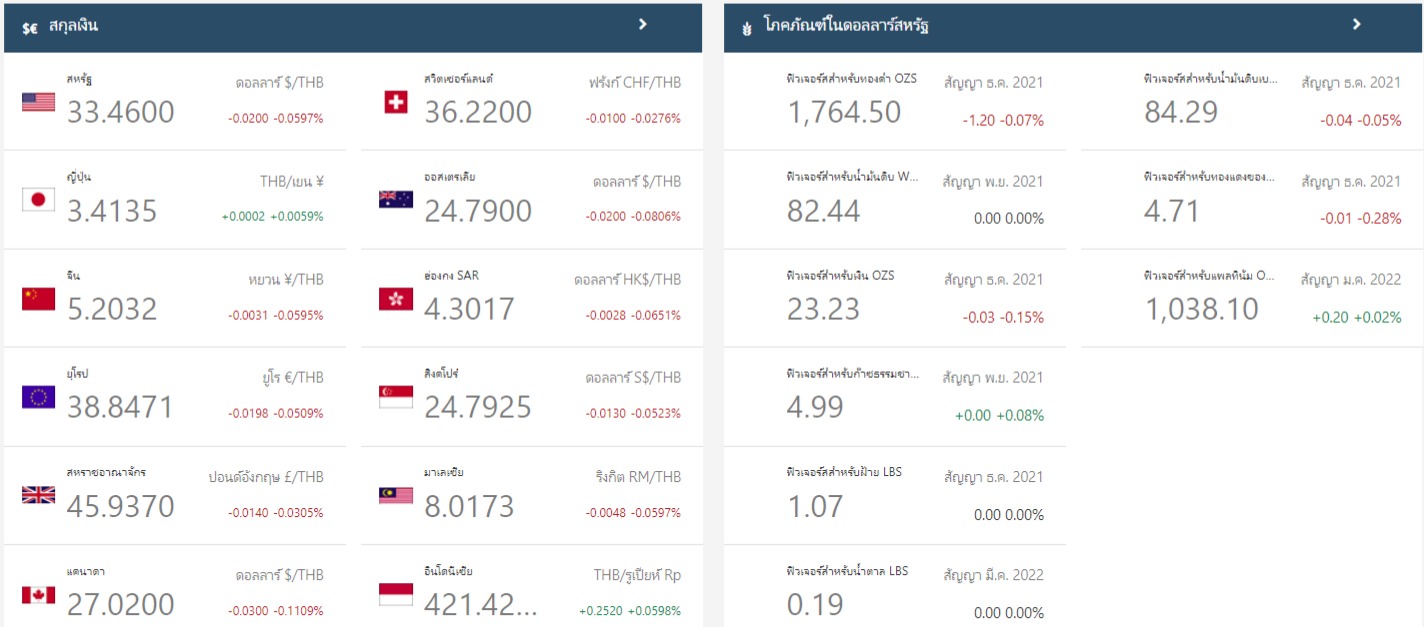
Task: Click the THB/รูเปียห์ Rp pair label
Action: point(637,574)
